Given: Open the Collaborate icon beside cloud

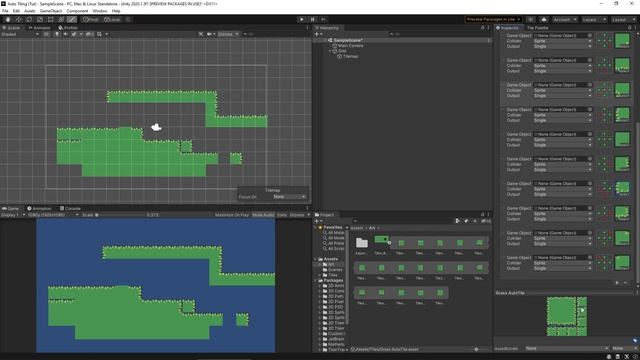Looking at the screenshot, I should point(531,19).
